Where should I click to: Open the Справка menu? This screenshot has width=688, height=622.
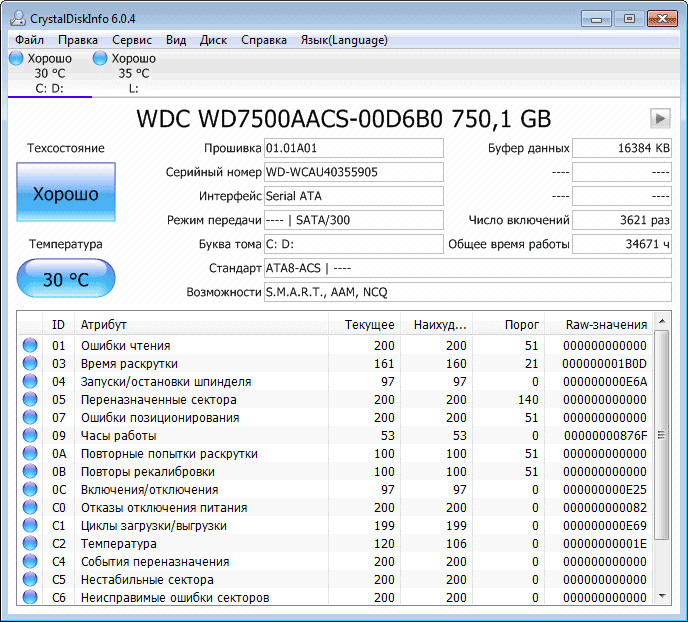[x=264, y=40]
